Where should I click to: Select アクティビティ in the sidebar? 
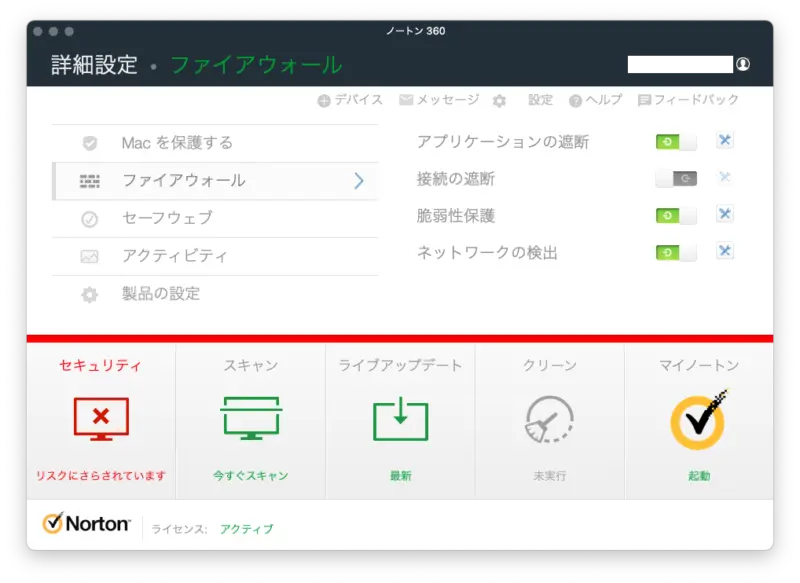(215, 257)
